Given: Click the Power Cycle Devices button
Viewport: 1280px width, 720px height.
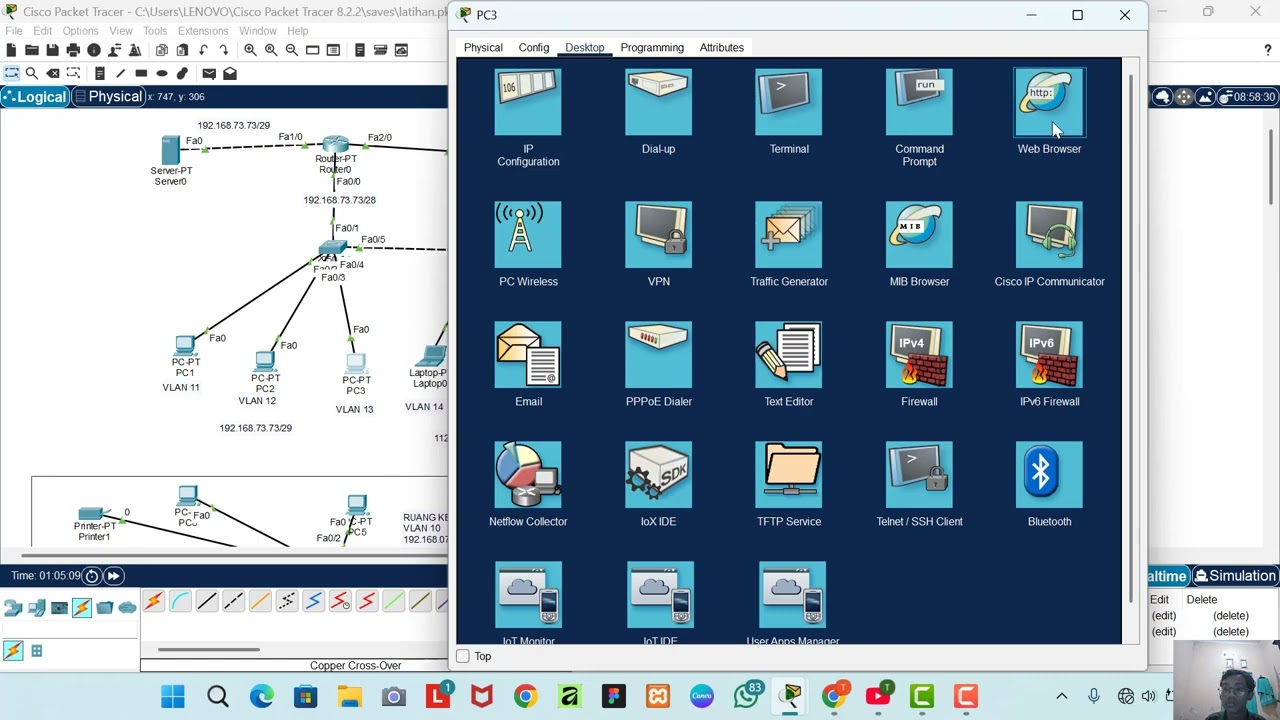Looking at the screenshot, I should pos(91,576).
